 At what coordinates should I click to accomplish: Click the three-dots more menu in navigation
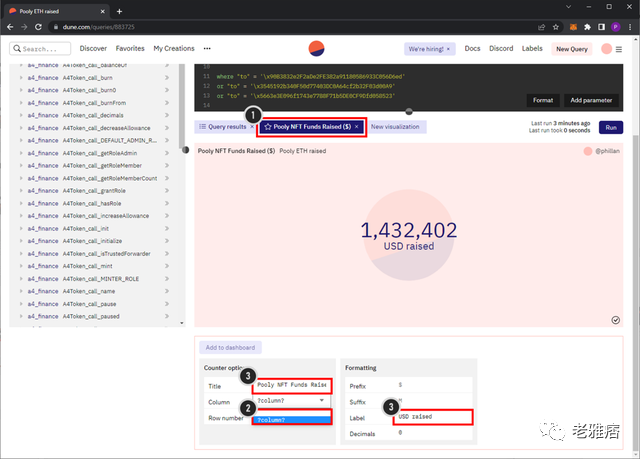(207, 49)
